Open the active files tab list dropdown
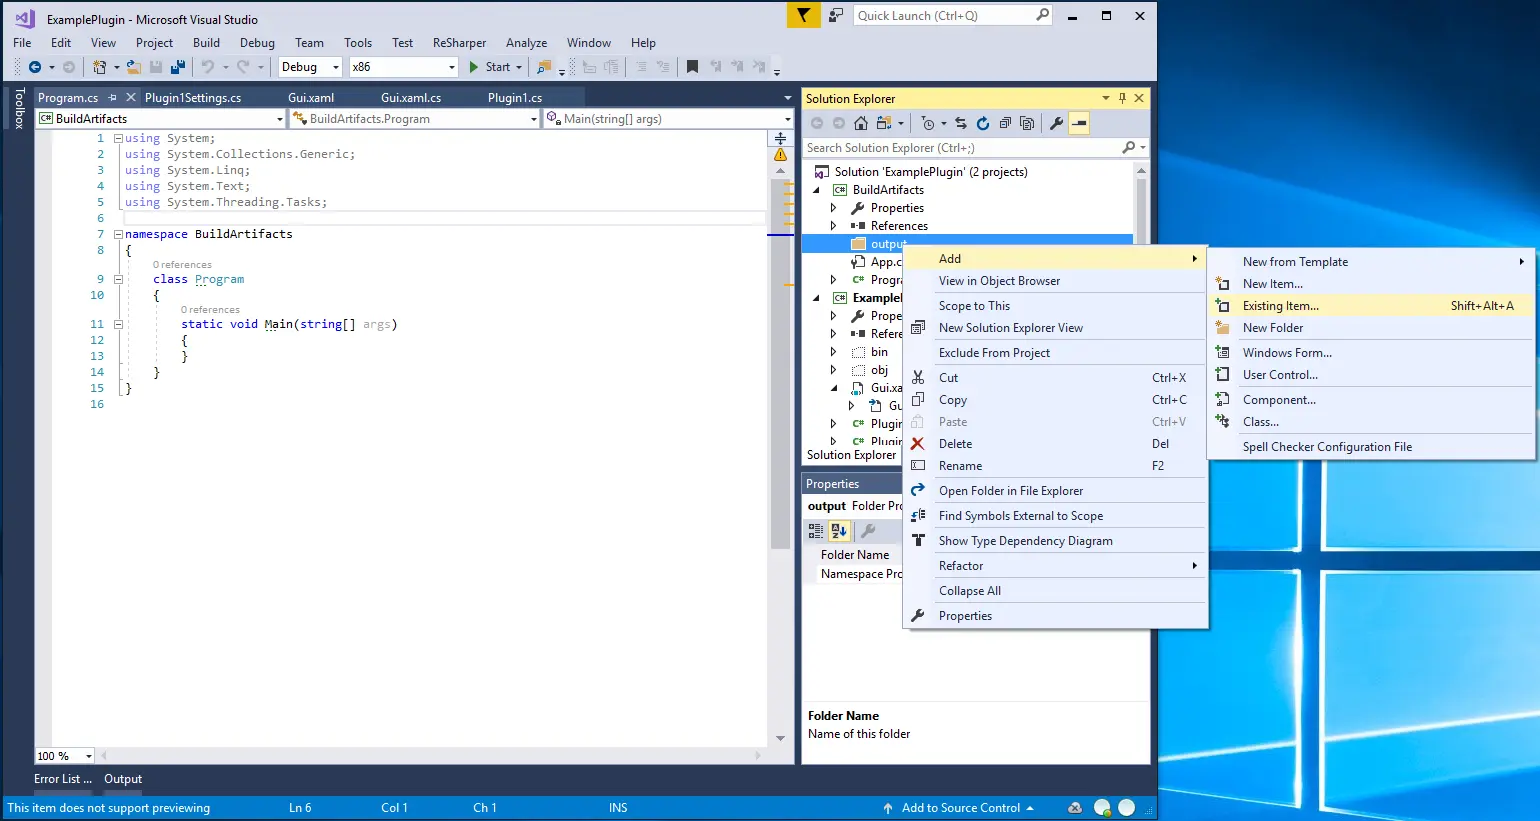Viewport: 1540px width, 821px height. [x=788, y=98]
